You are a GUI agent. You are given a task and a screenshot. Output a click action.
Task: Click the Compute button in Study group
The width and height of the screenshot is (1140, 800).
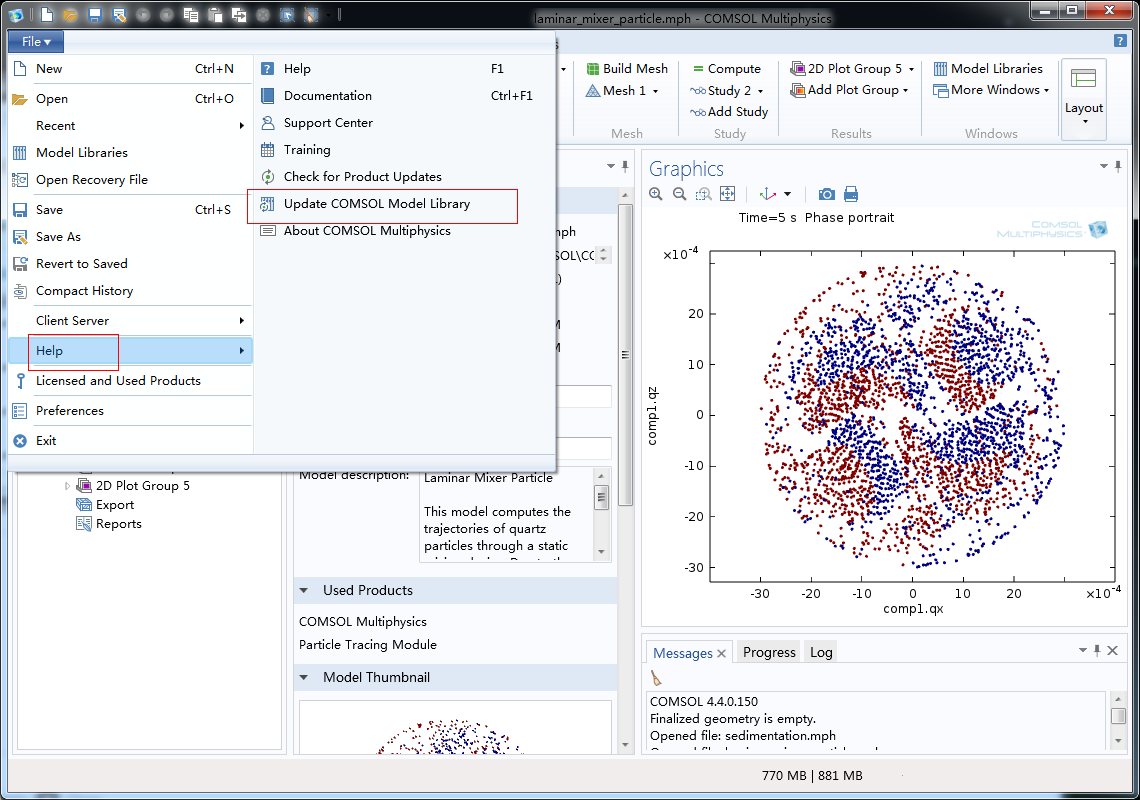point(726,69)
